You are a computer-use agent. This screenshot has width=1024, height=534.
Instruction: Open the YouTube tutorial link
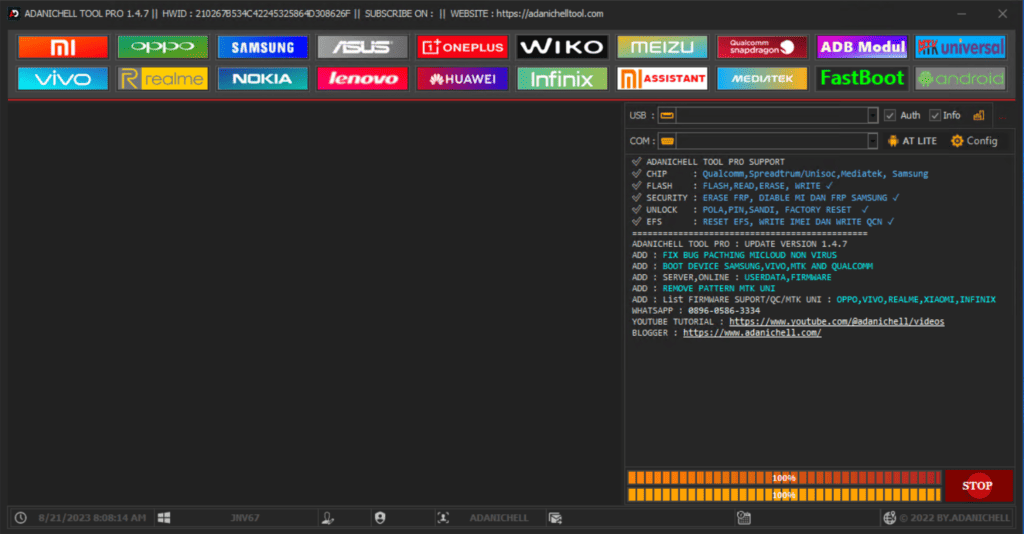(837, 322)
